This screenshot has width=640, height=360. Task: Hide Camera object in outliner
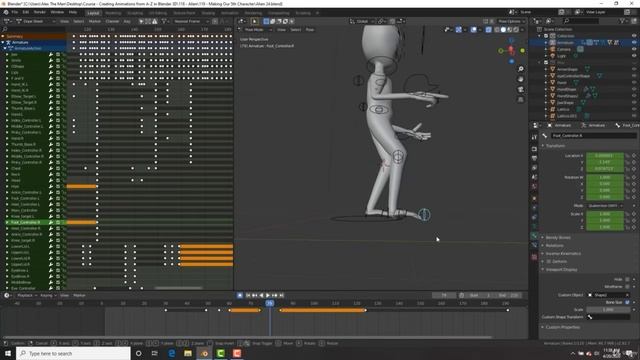(x=634, y=49)
